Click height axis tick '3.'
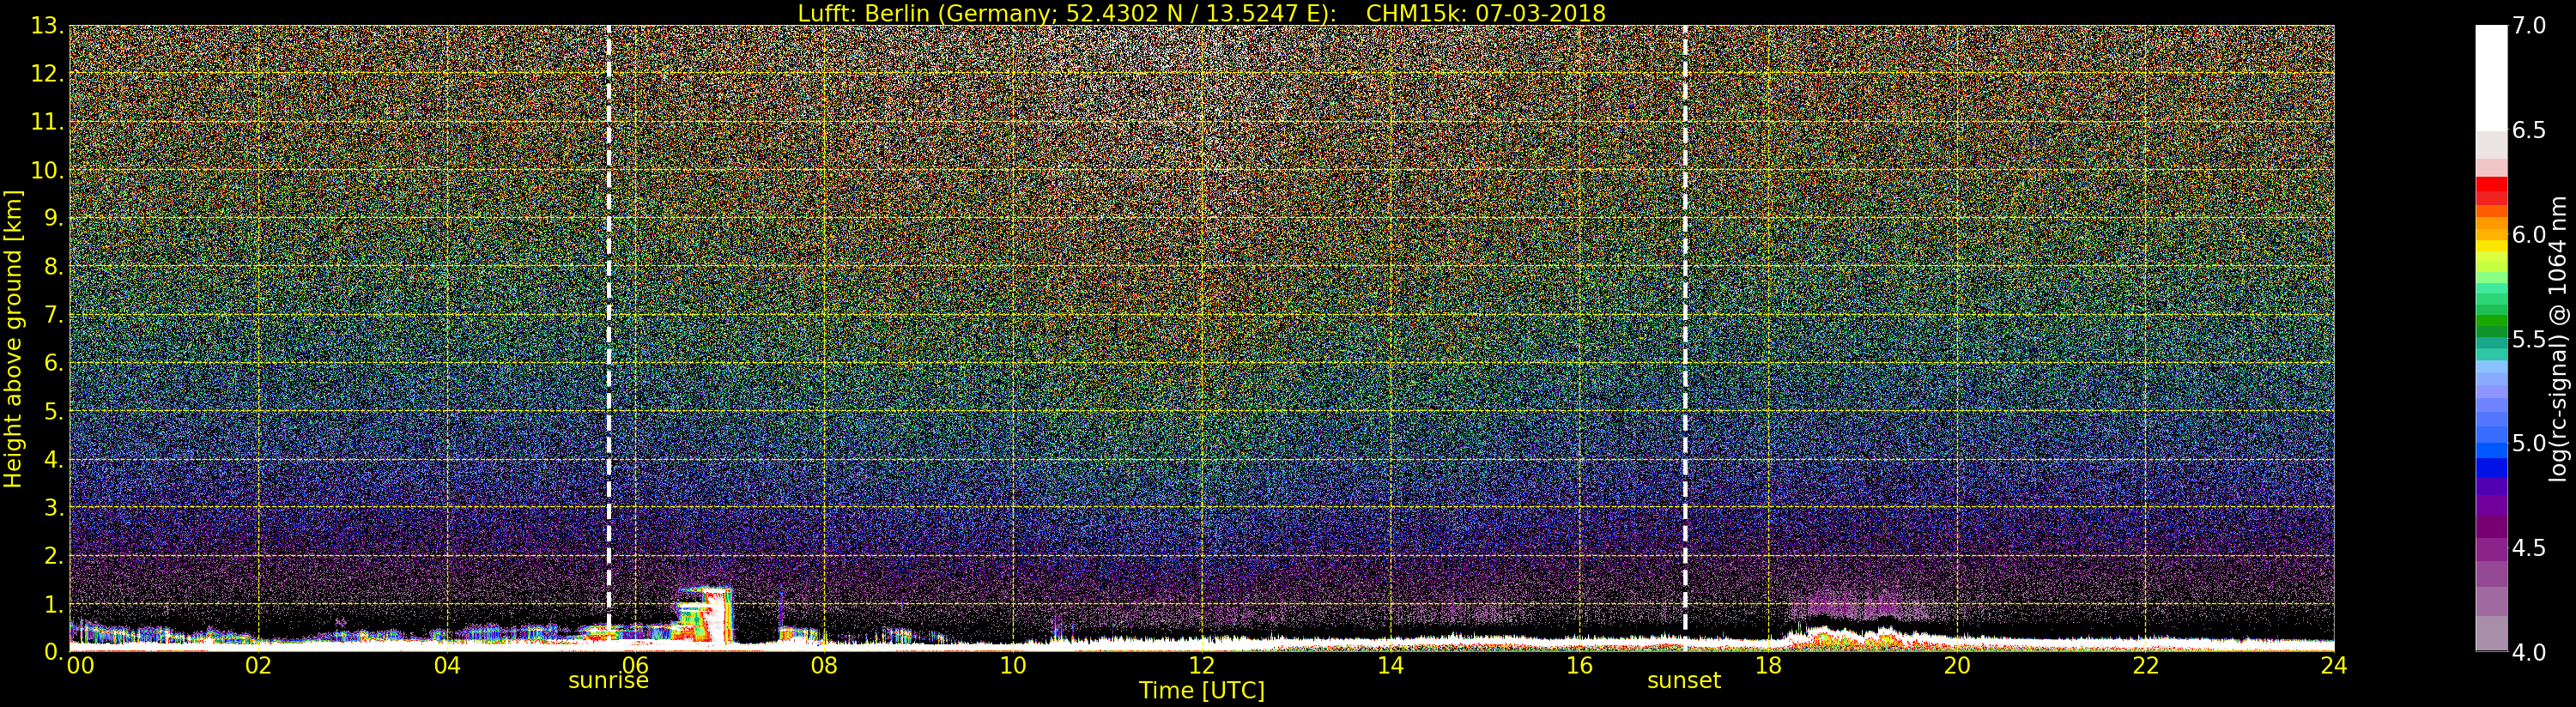The width and height of the screenshot is (2576, 707). pyautogui.click(x=54, y=507)
